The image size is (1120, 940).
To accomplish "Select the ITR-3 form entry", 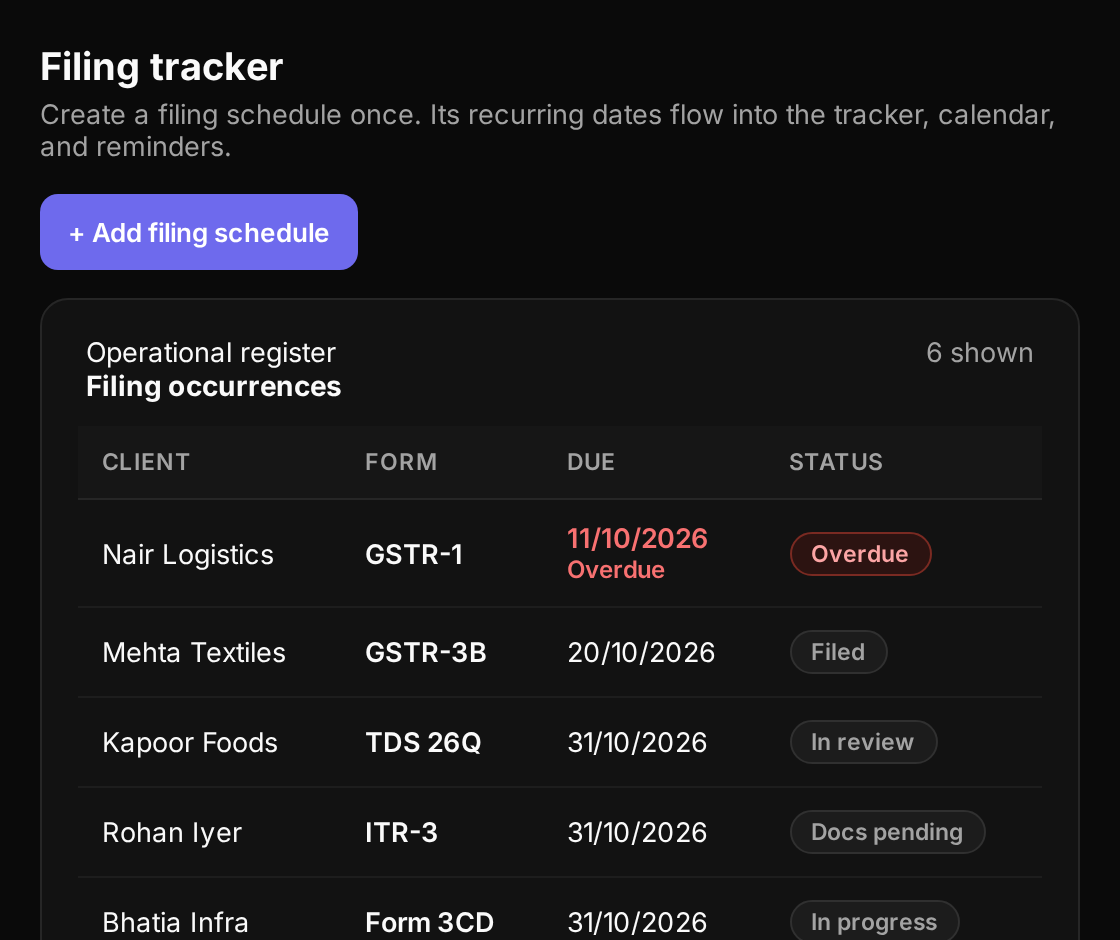I will tap(401, 832).
